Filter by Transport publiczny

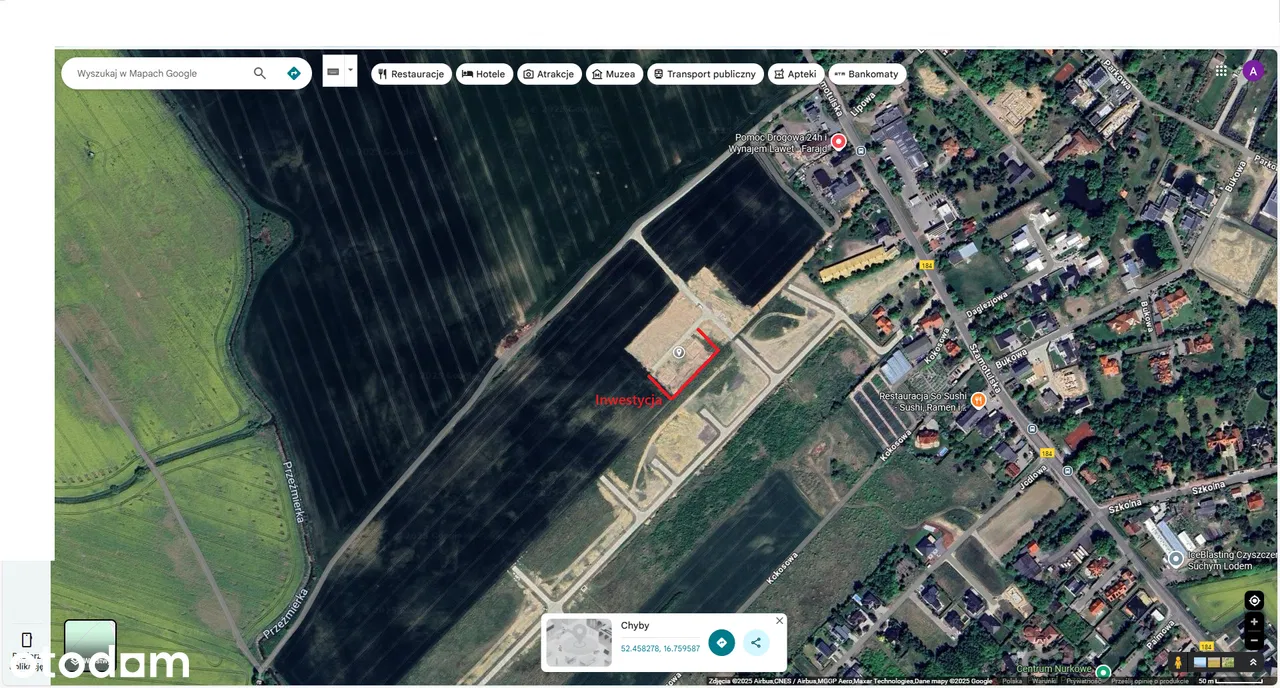click(705, 74)
